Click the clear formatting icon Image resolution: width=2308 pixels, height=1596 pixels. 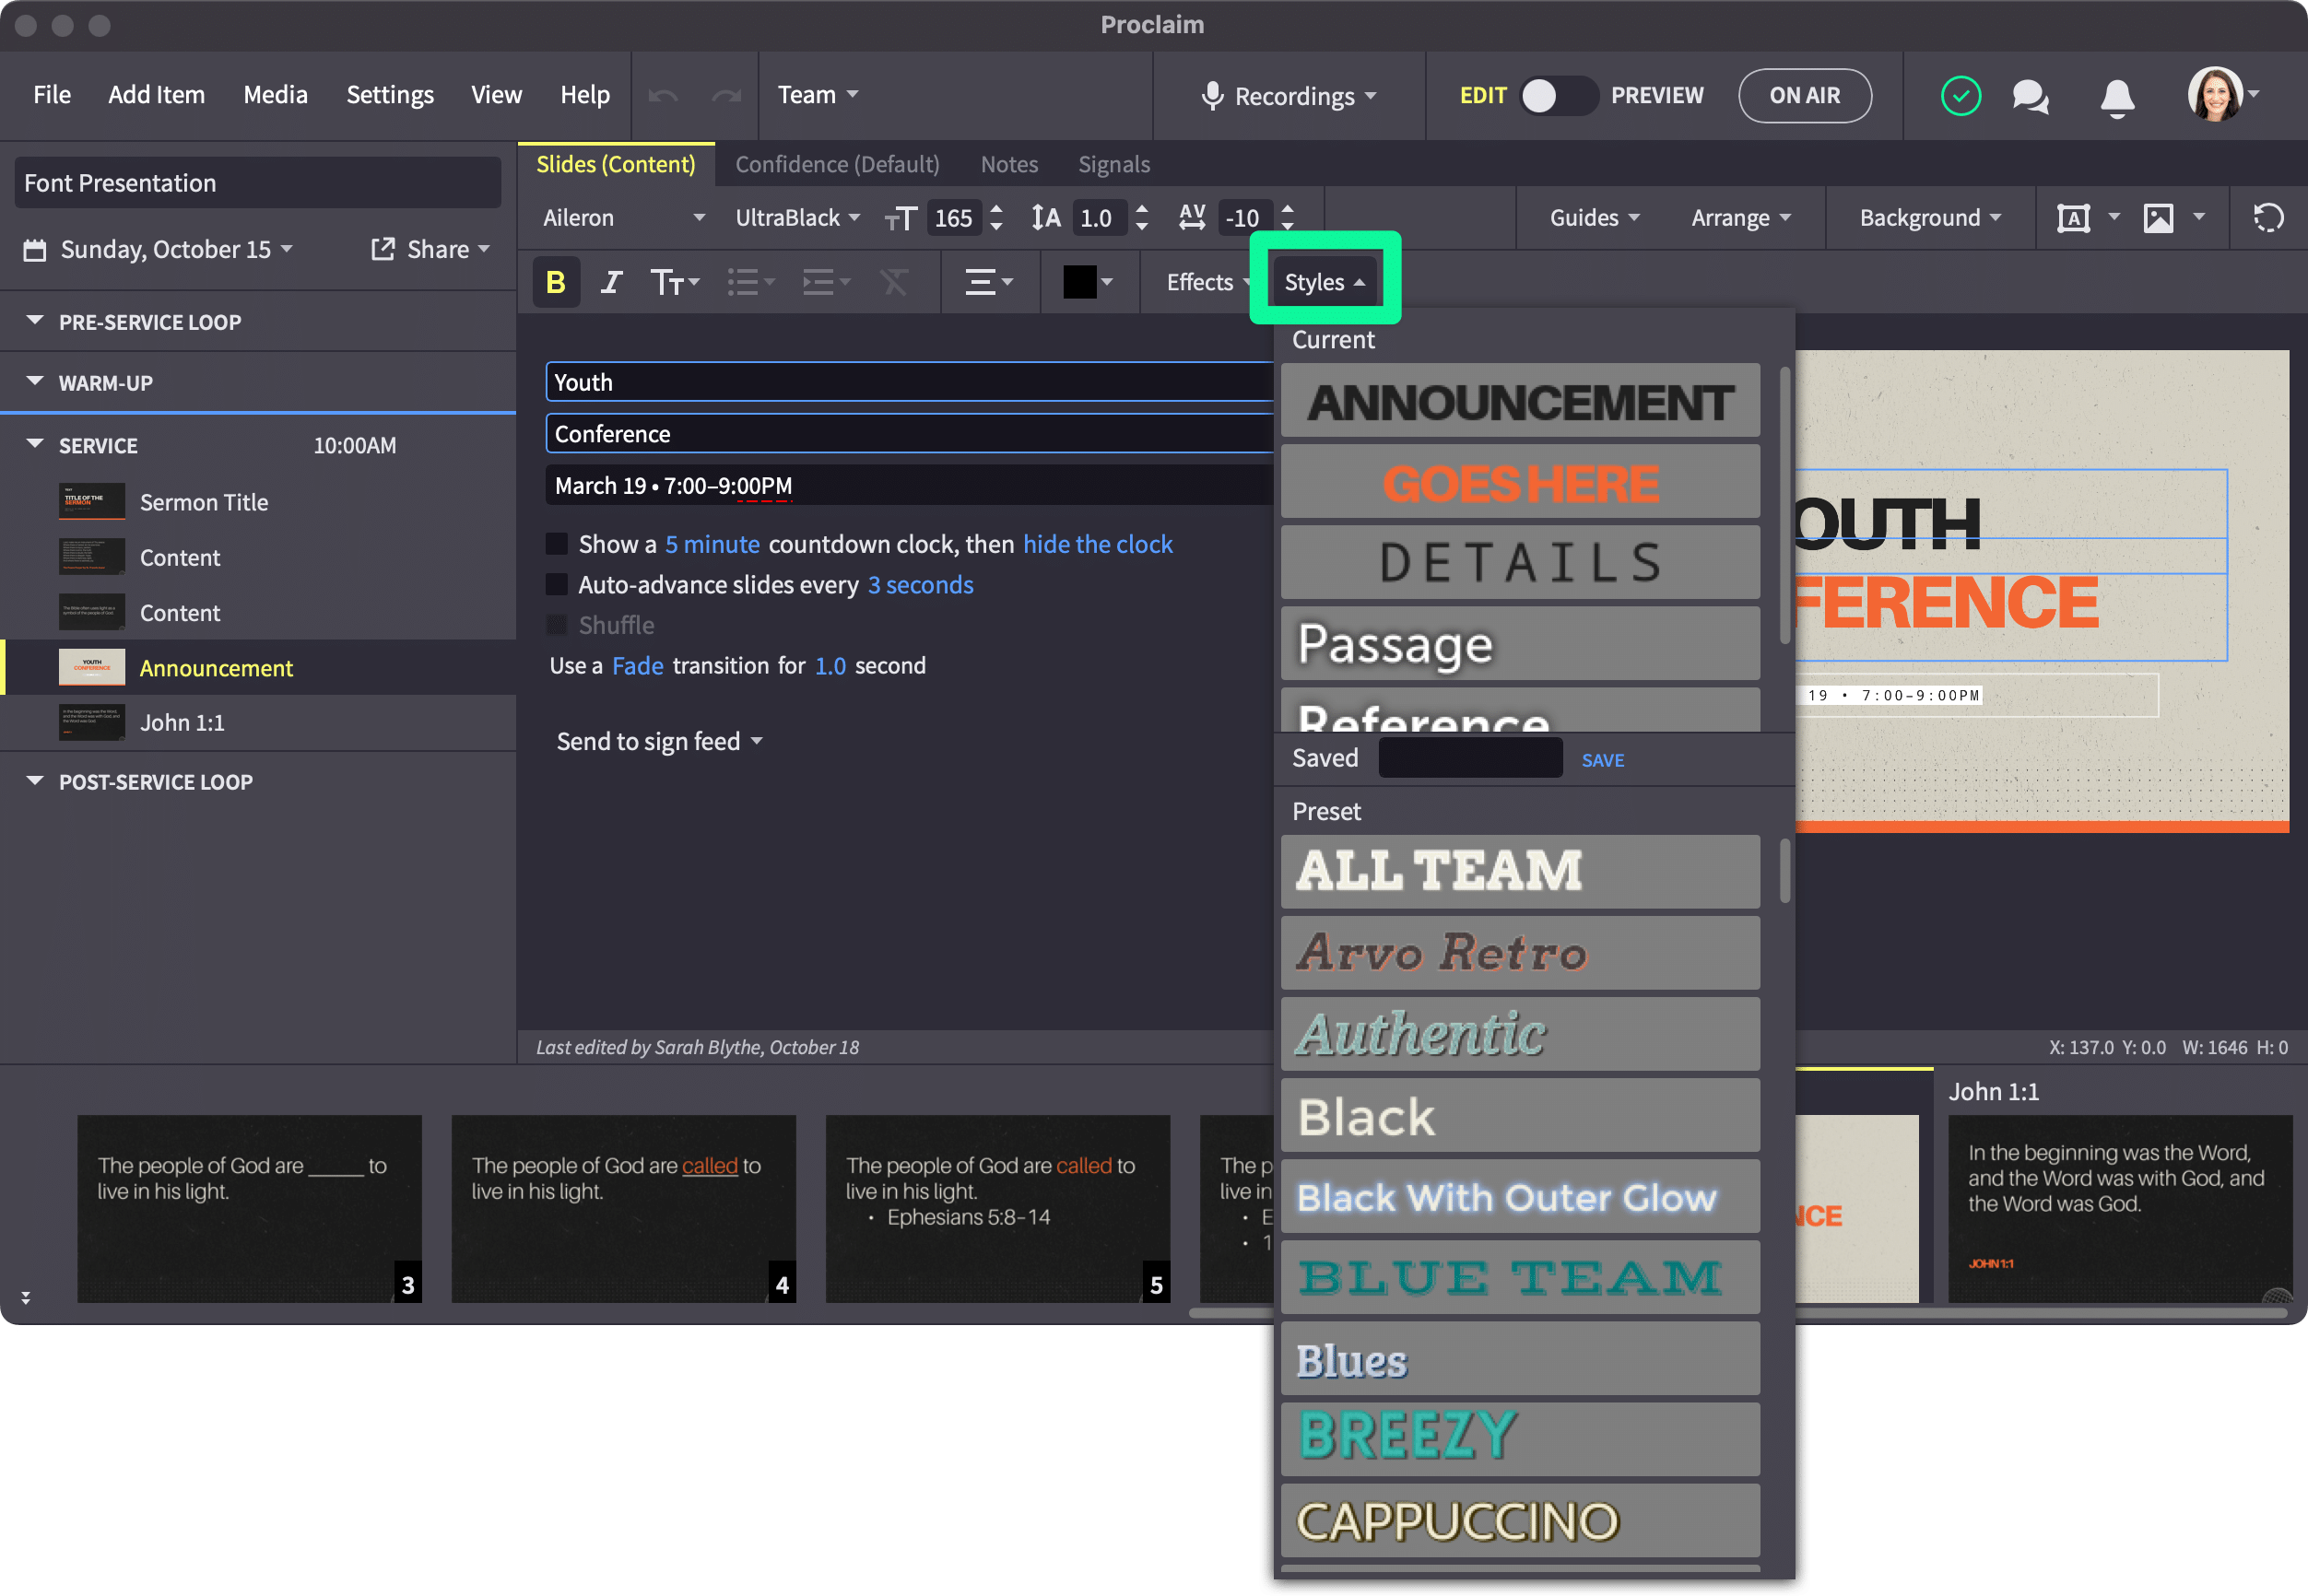click(x=895, y=283)
